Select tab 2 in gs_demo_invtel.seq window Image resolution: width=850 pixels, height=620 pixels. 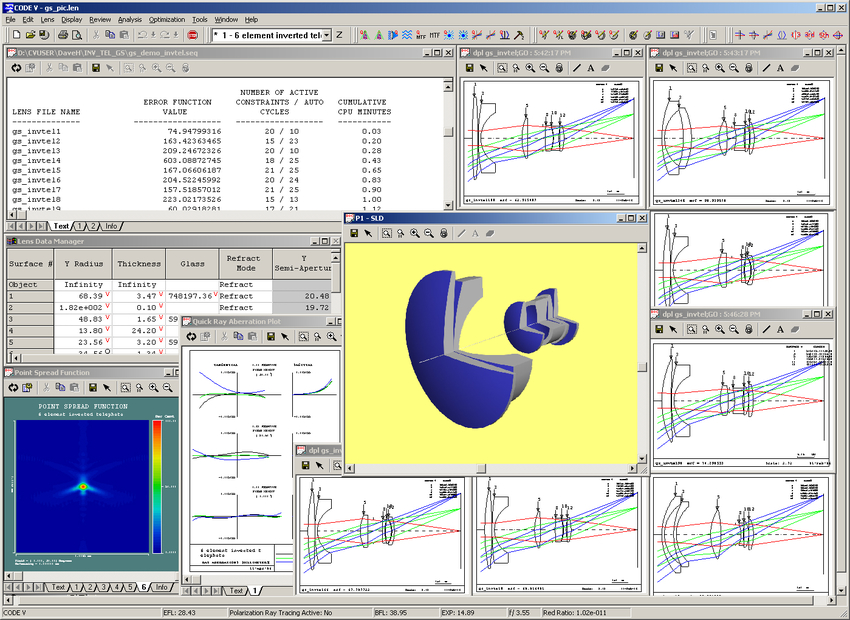(93, 226)
